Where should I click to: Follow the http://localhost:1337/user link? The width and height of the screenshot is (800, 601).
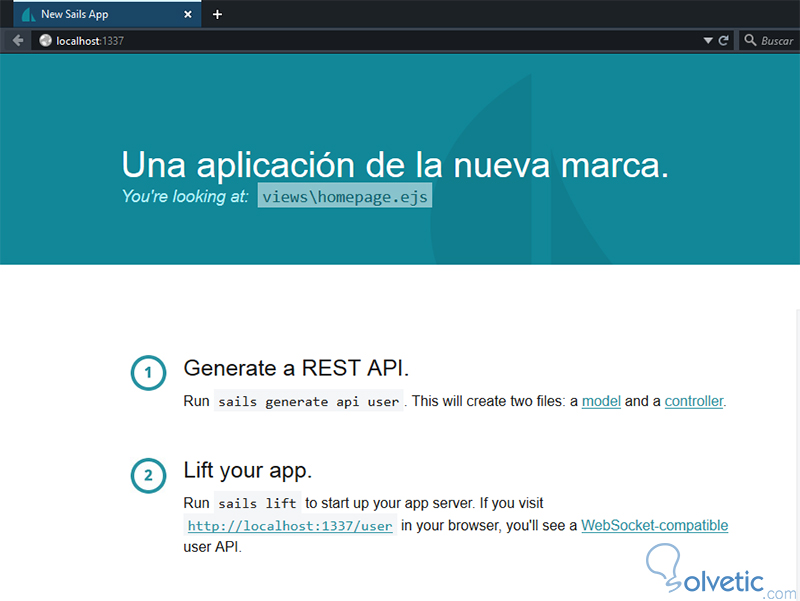point(290,525)
